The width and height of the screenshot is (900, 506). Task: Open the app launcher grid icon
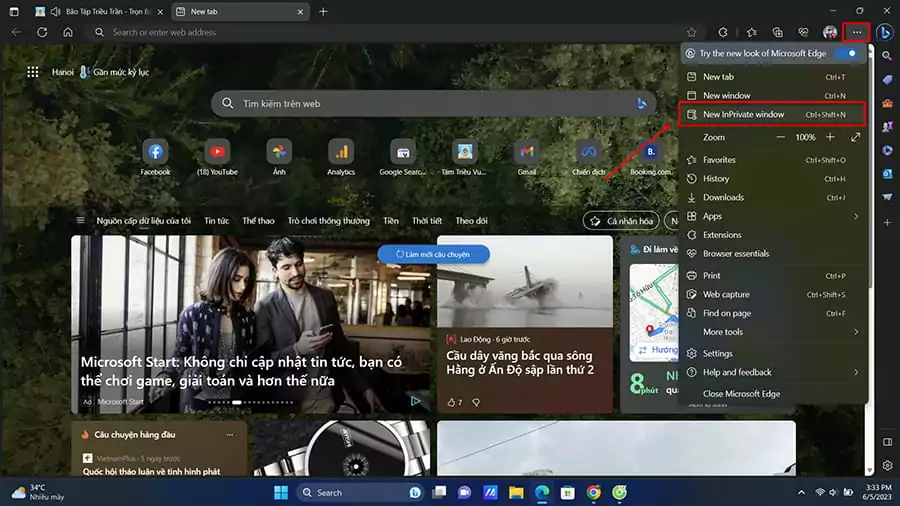[x=33, y=72]
